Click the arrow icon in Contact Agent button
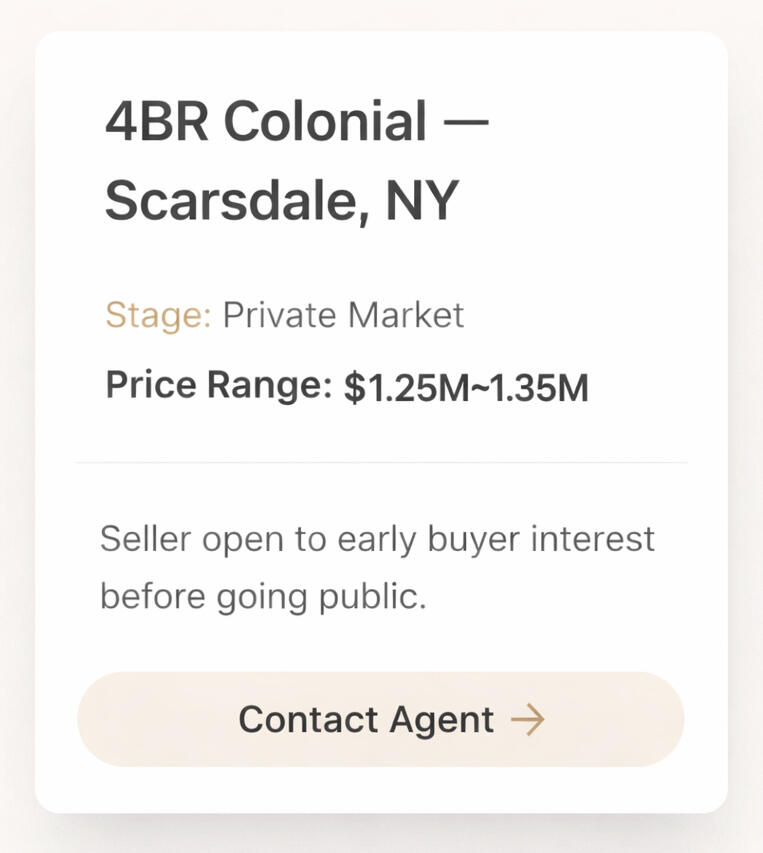The width and height of the screenshot is (763, 853). 527,720
